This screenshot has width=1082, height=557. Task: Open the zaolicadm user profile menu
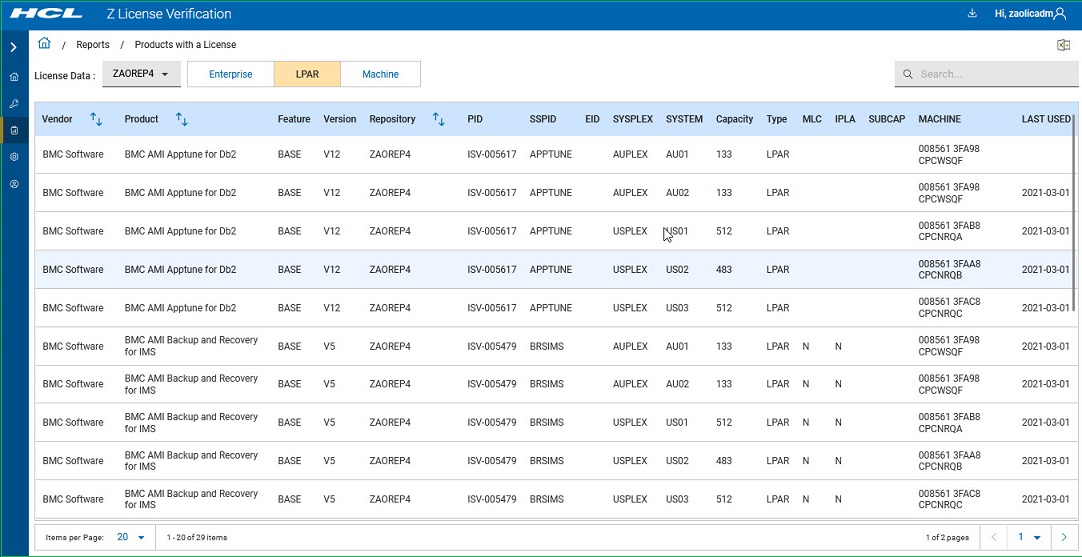click(x=1030, y=14)
